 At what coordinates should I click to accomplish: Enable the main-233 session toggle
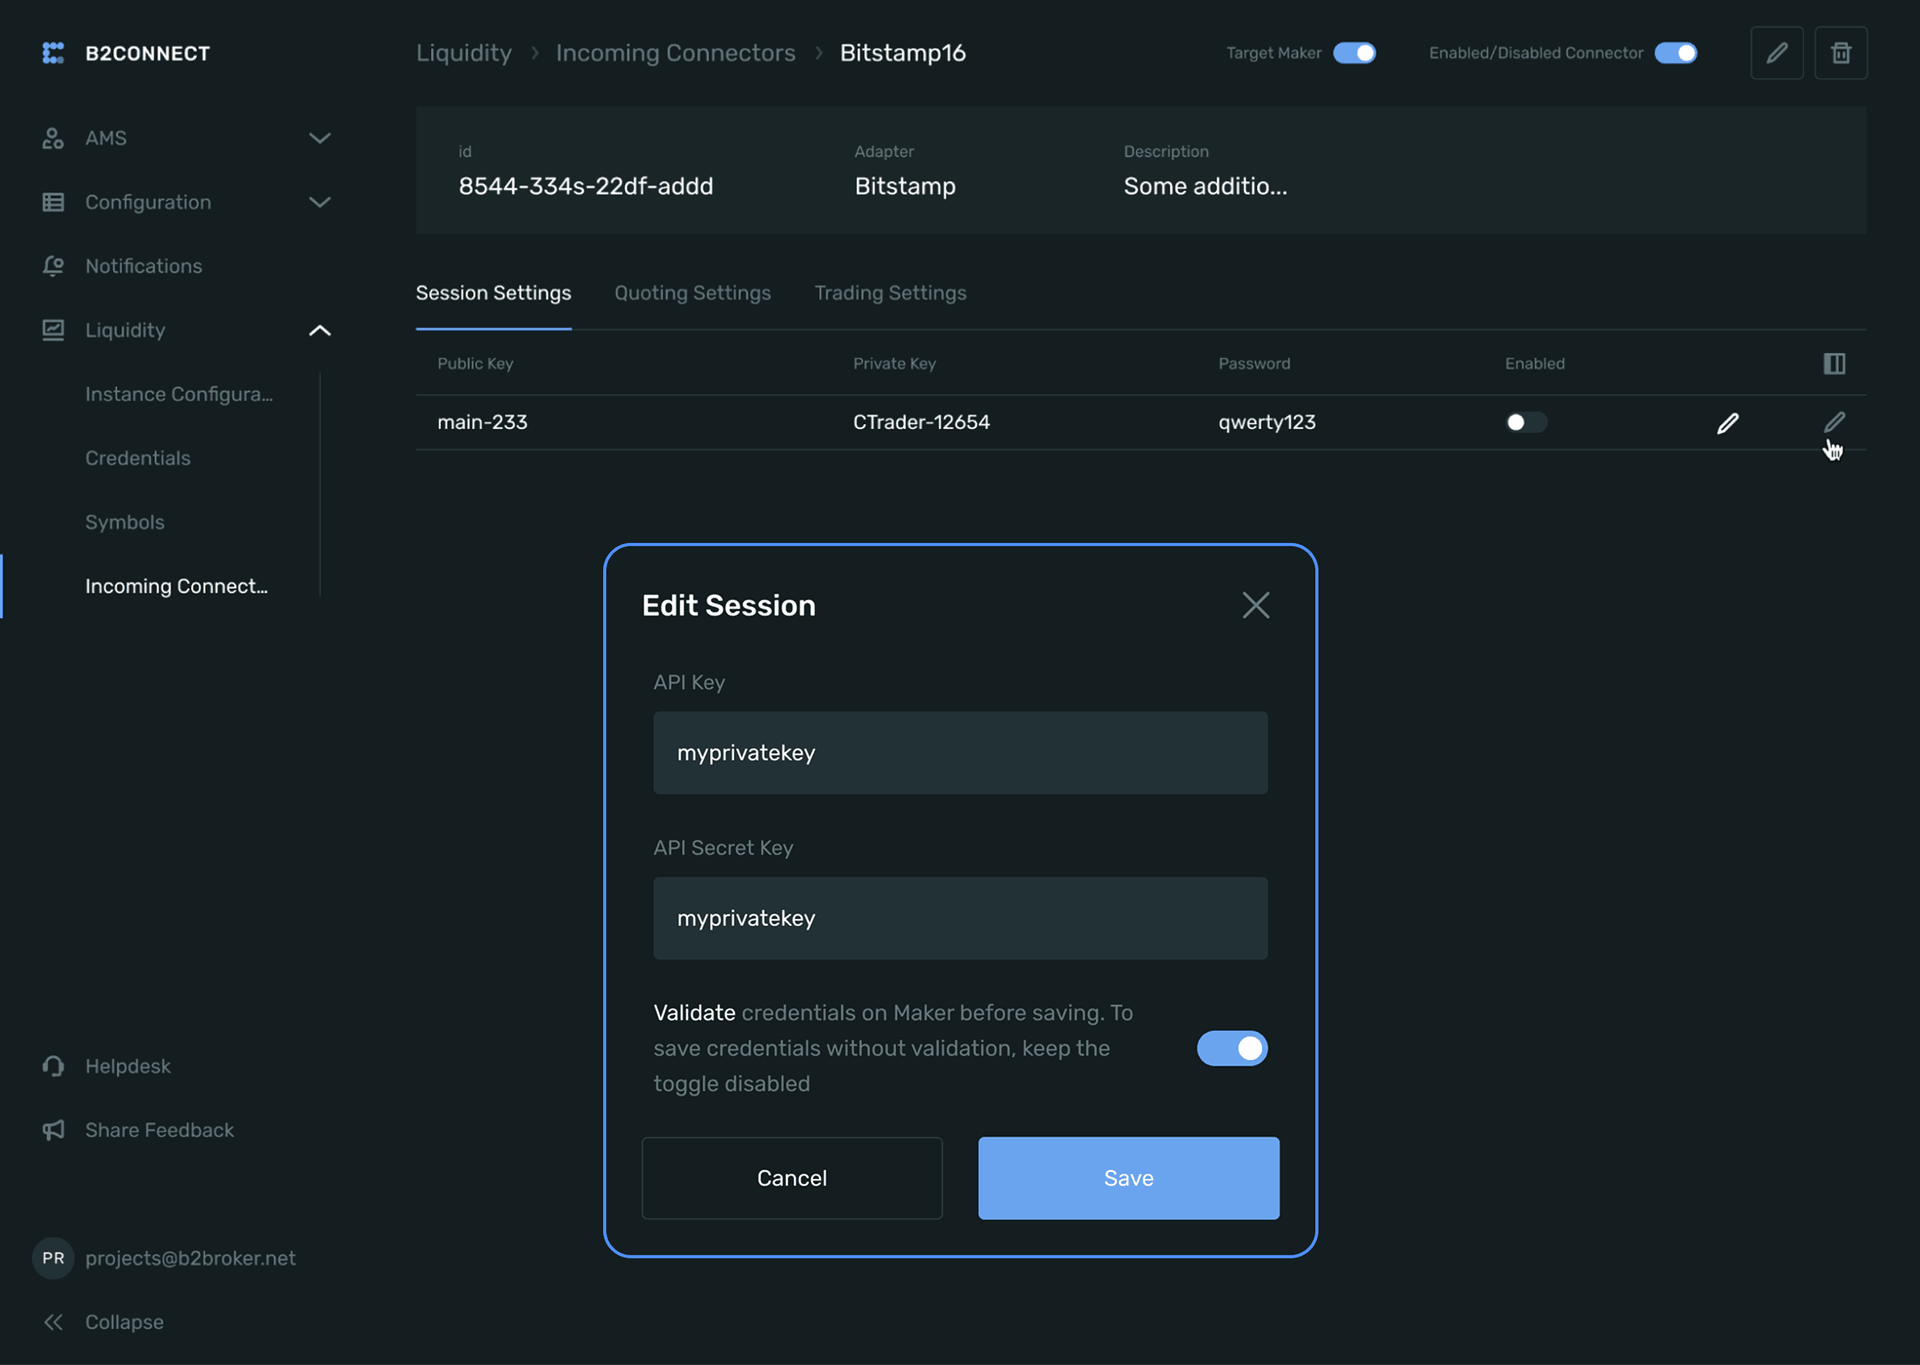[1525, 423]
